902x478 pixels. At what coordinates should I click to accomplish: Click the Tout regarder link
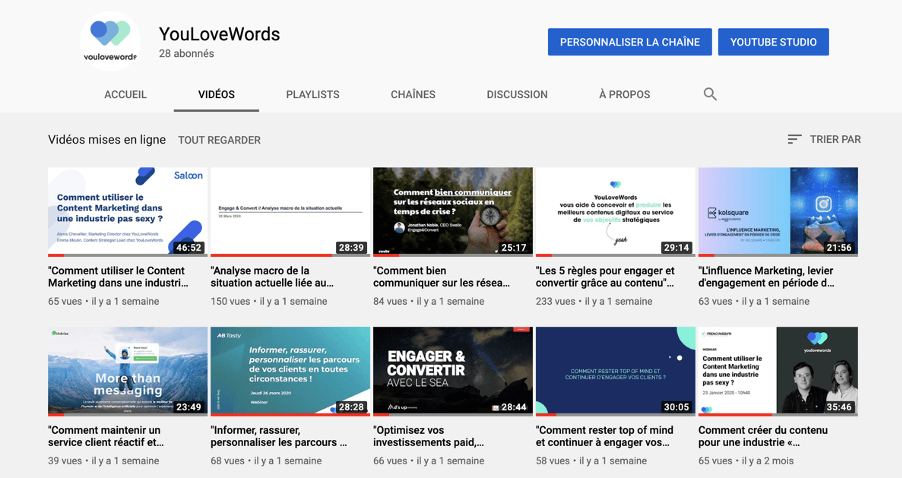tap(219, 140)
